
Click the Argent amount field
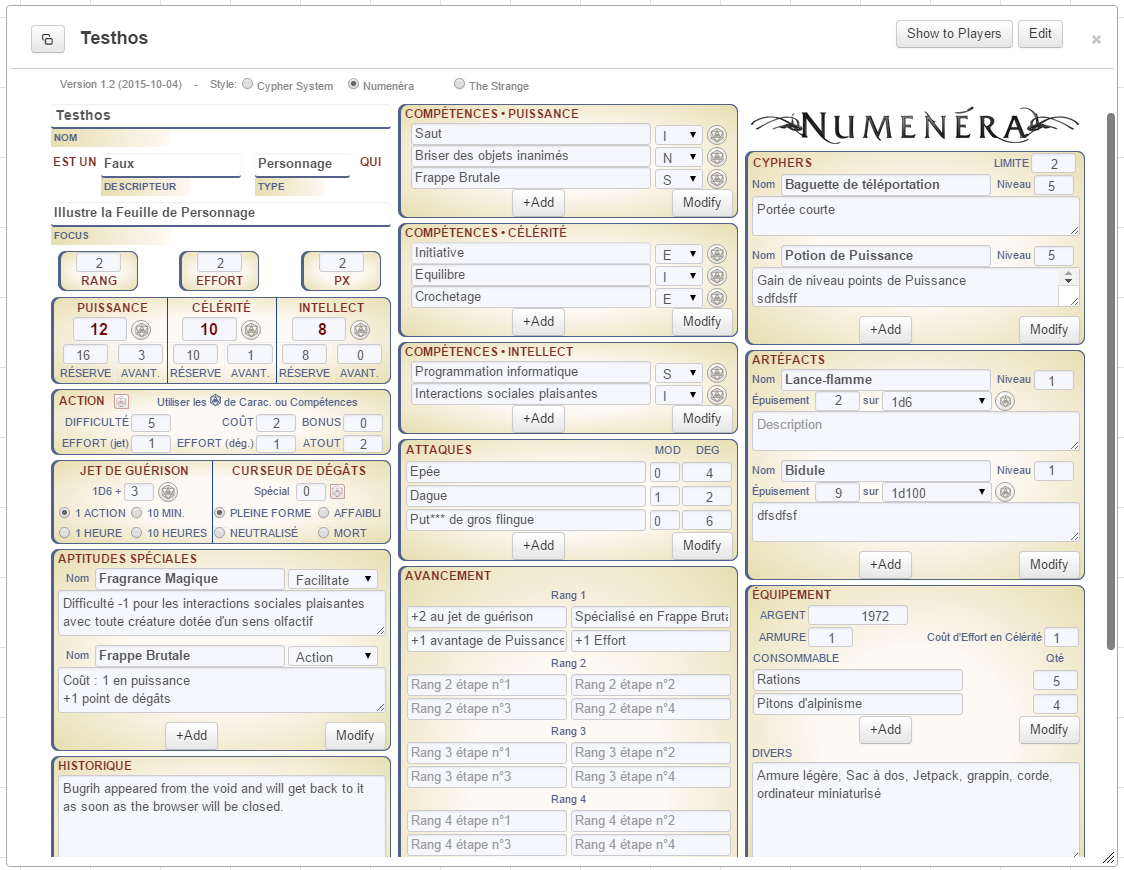[857, 616]
